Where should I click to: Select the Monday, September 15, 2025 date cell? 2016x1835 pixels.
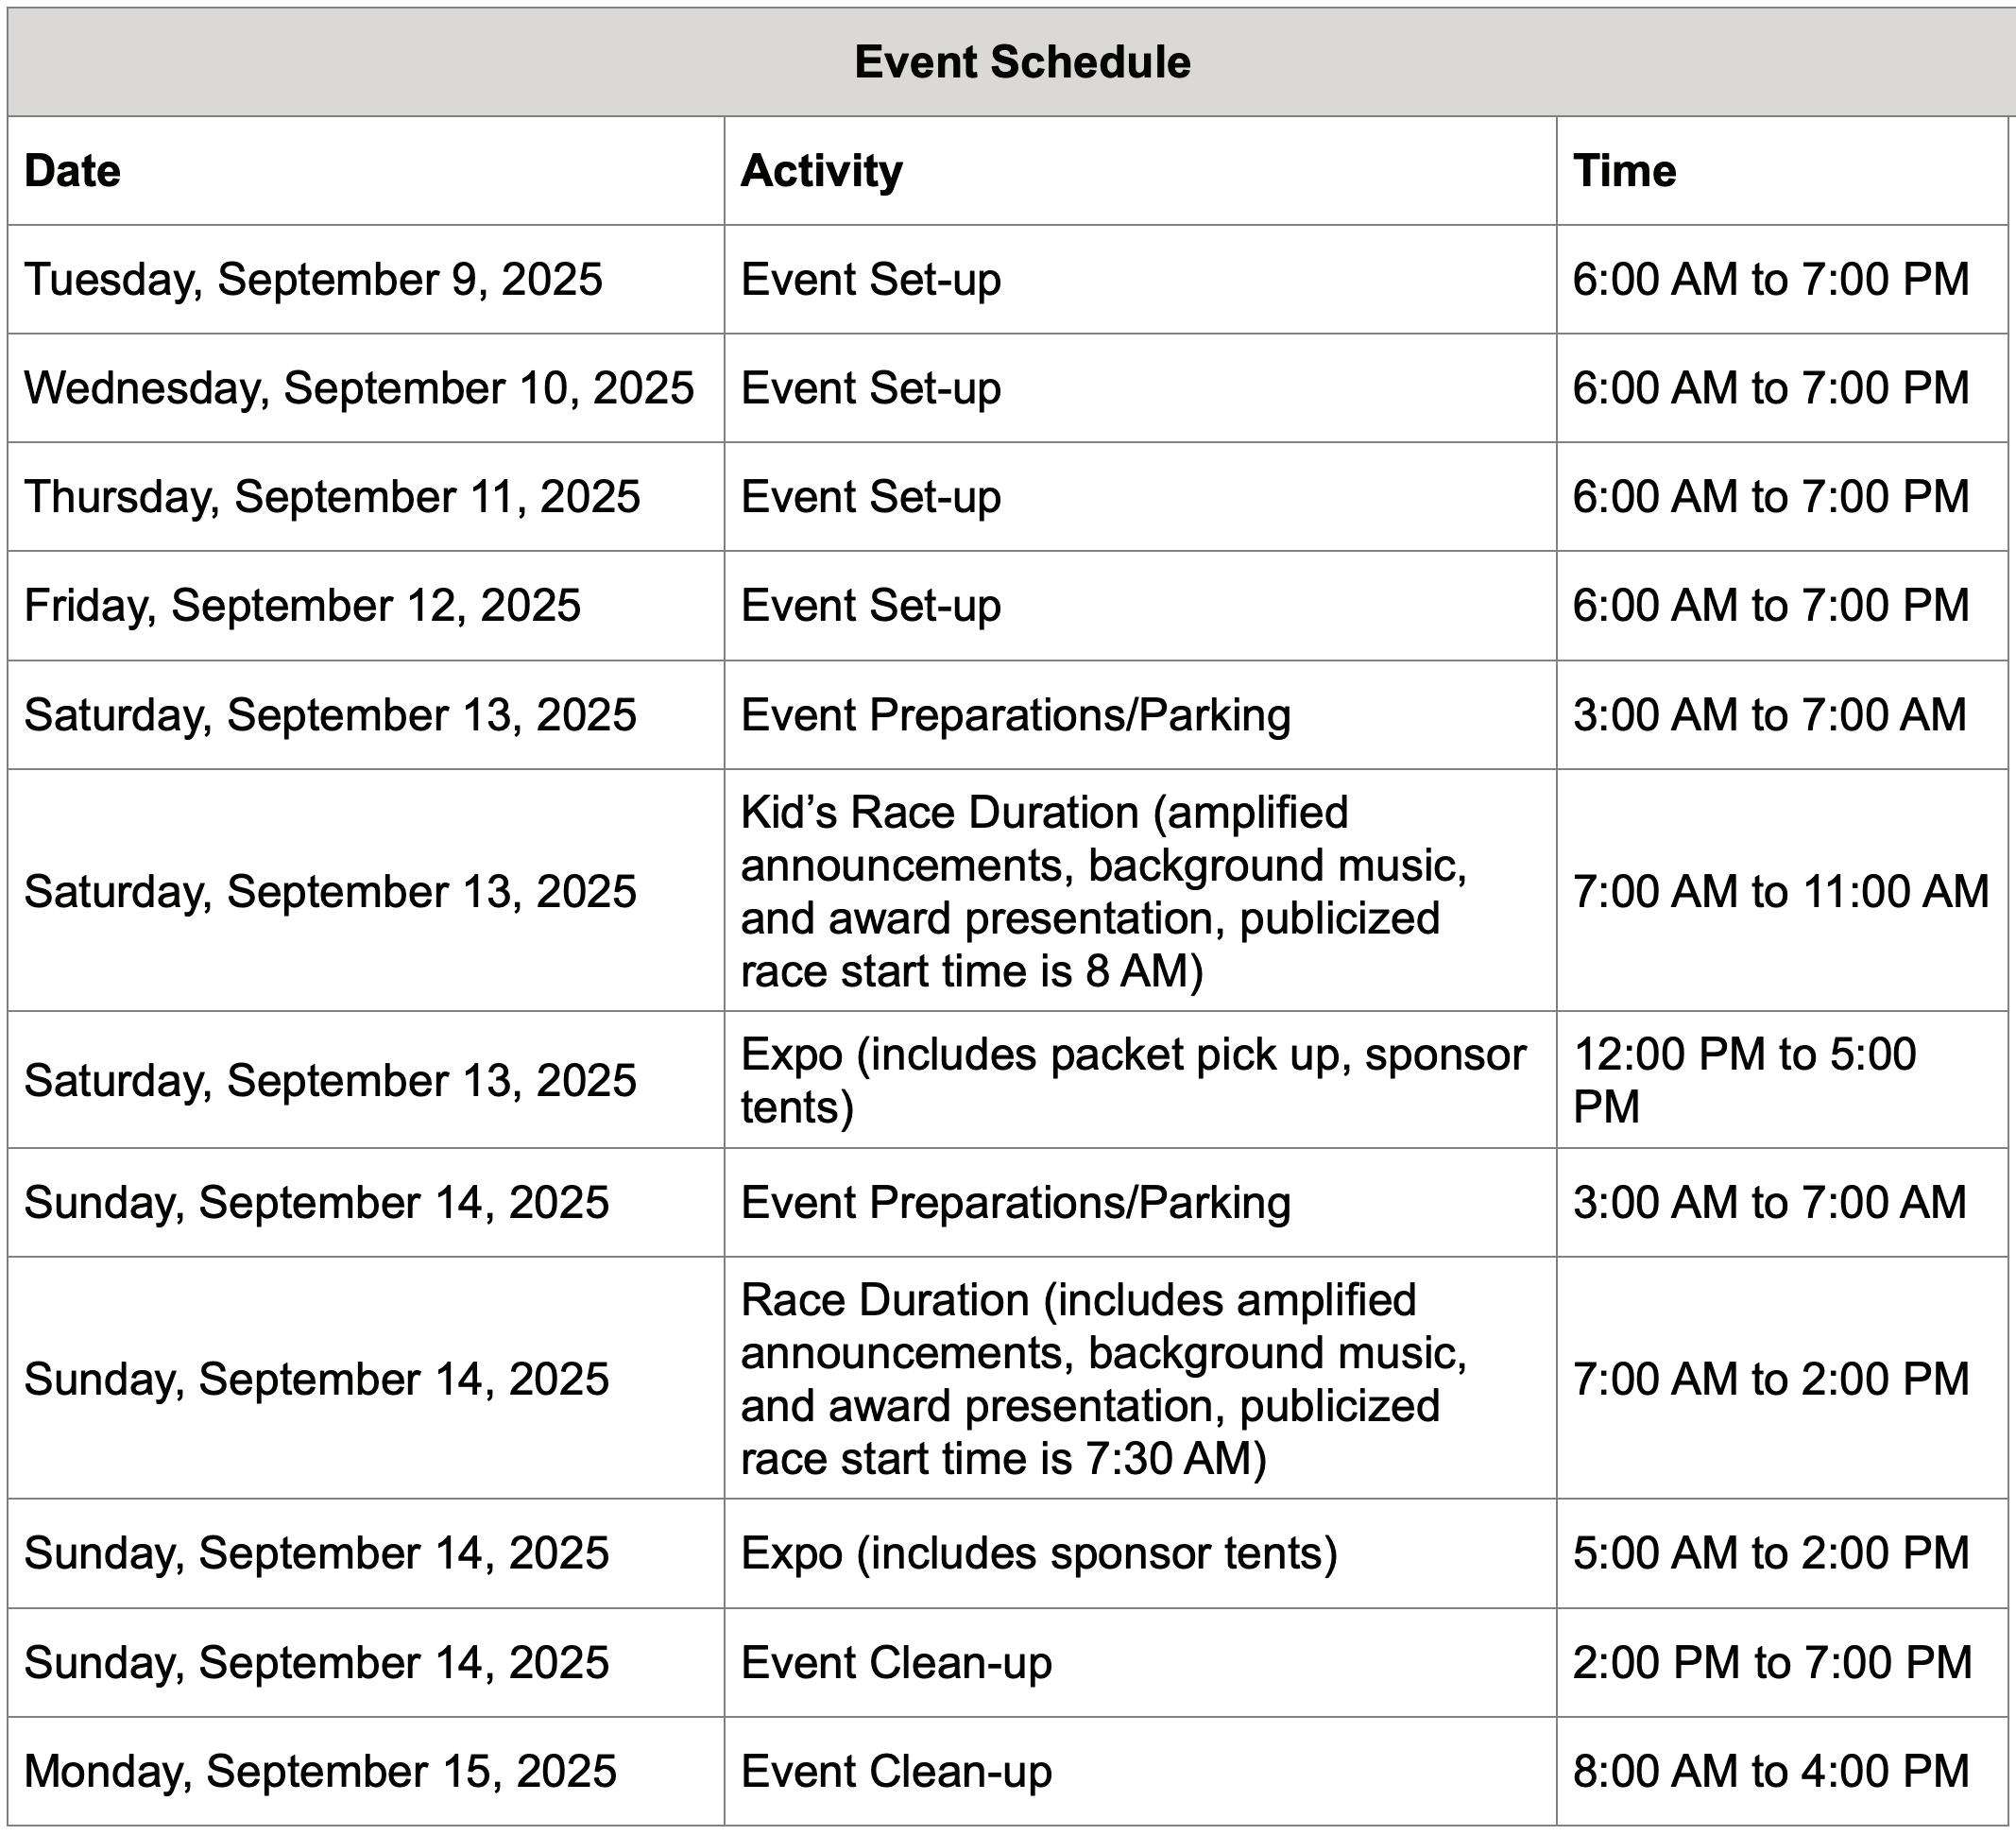(x=320, y=1771)
